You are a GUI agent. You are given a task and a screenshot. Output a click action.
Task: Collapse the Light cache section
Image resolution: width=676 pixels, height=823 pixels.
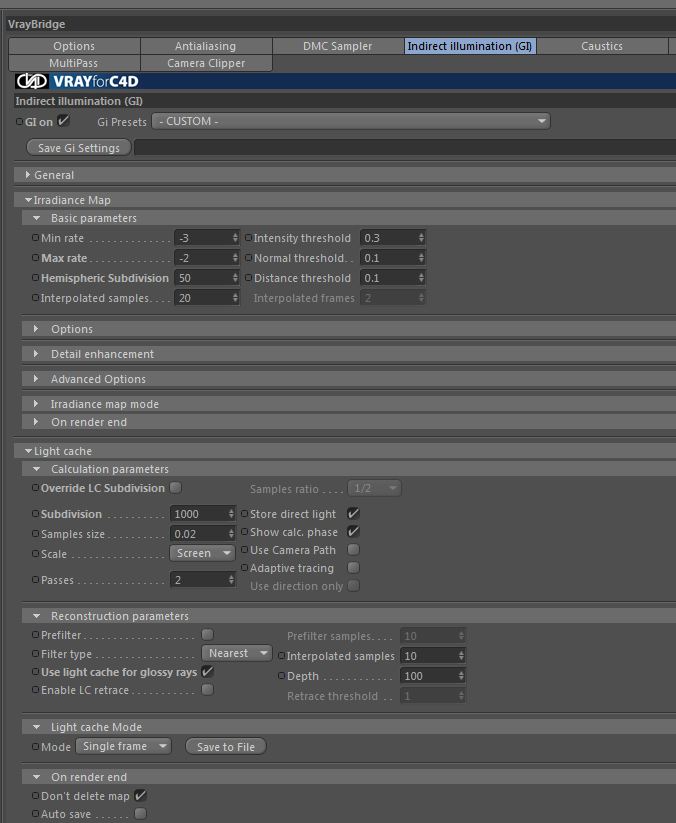click(28, 451)
